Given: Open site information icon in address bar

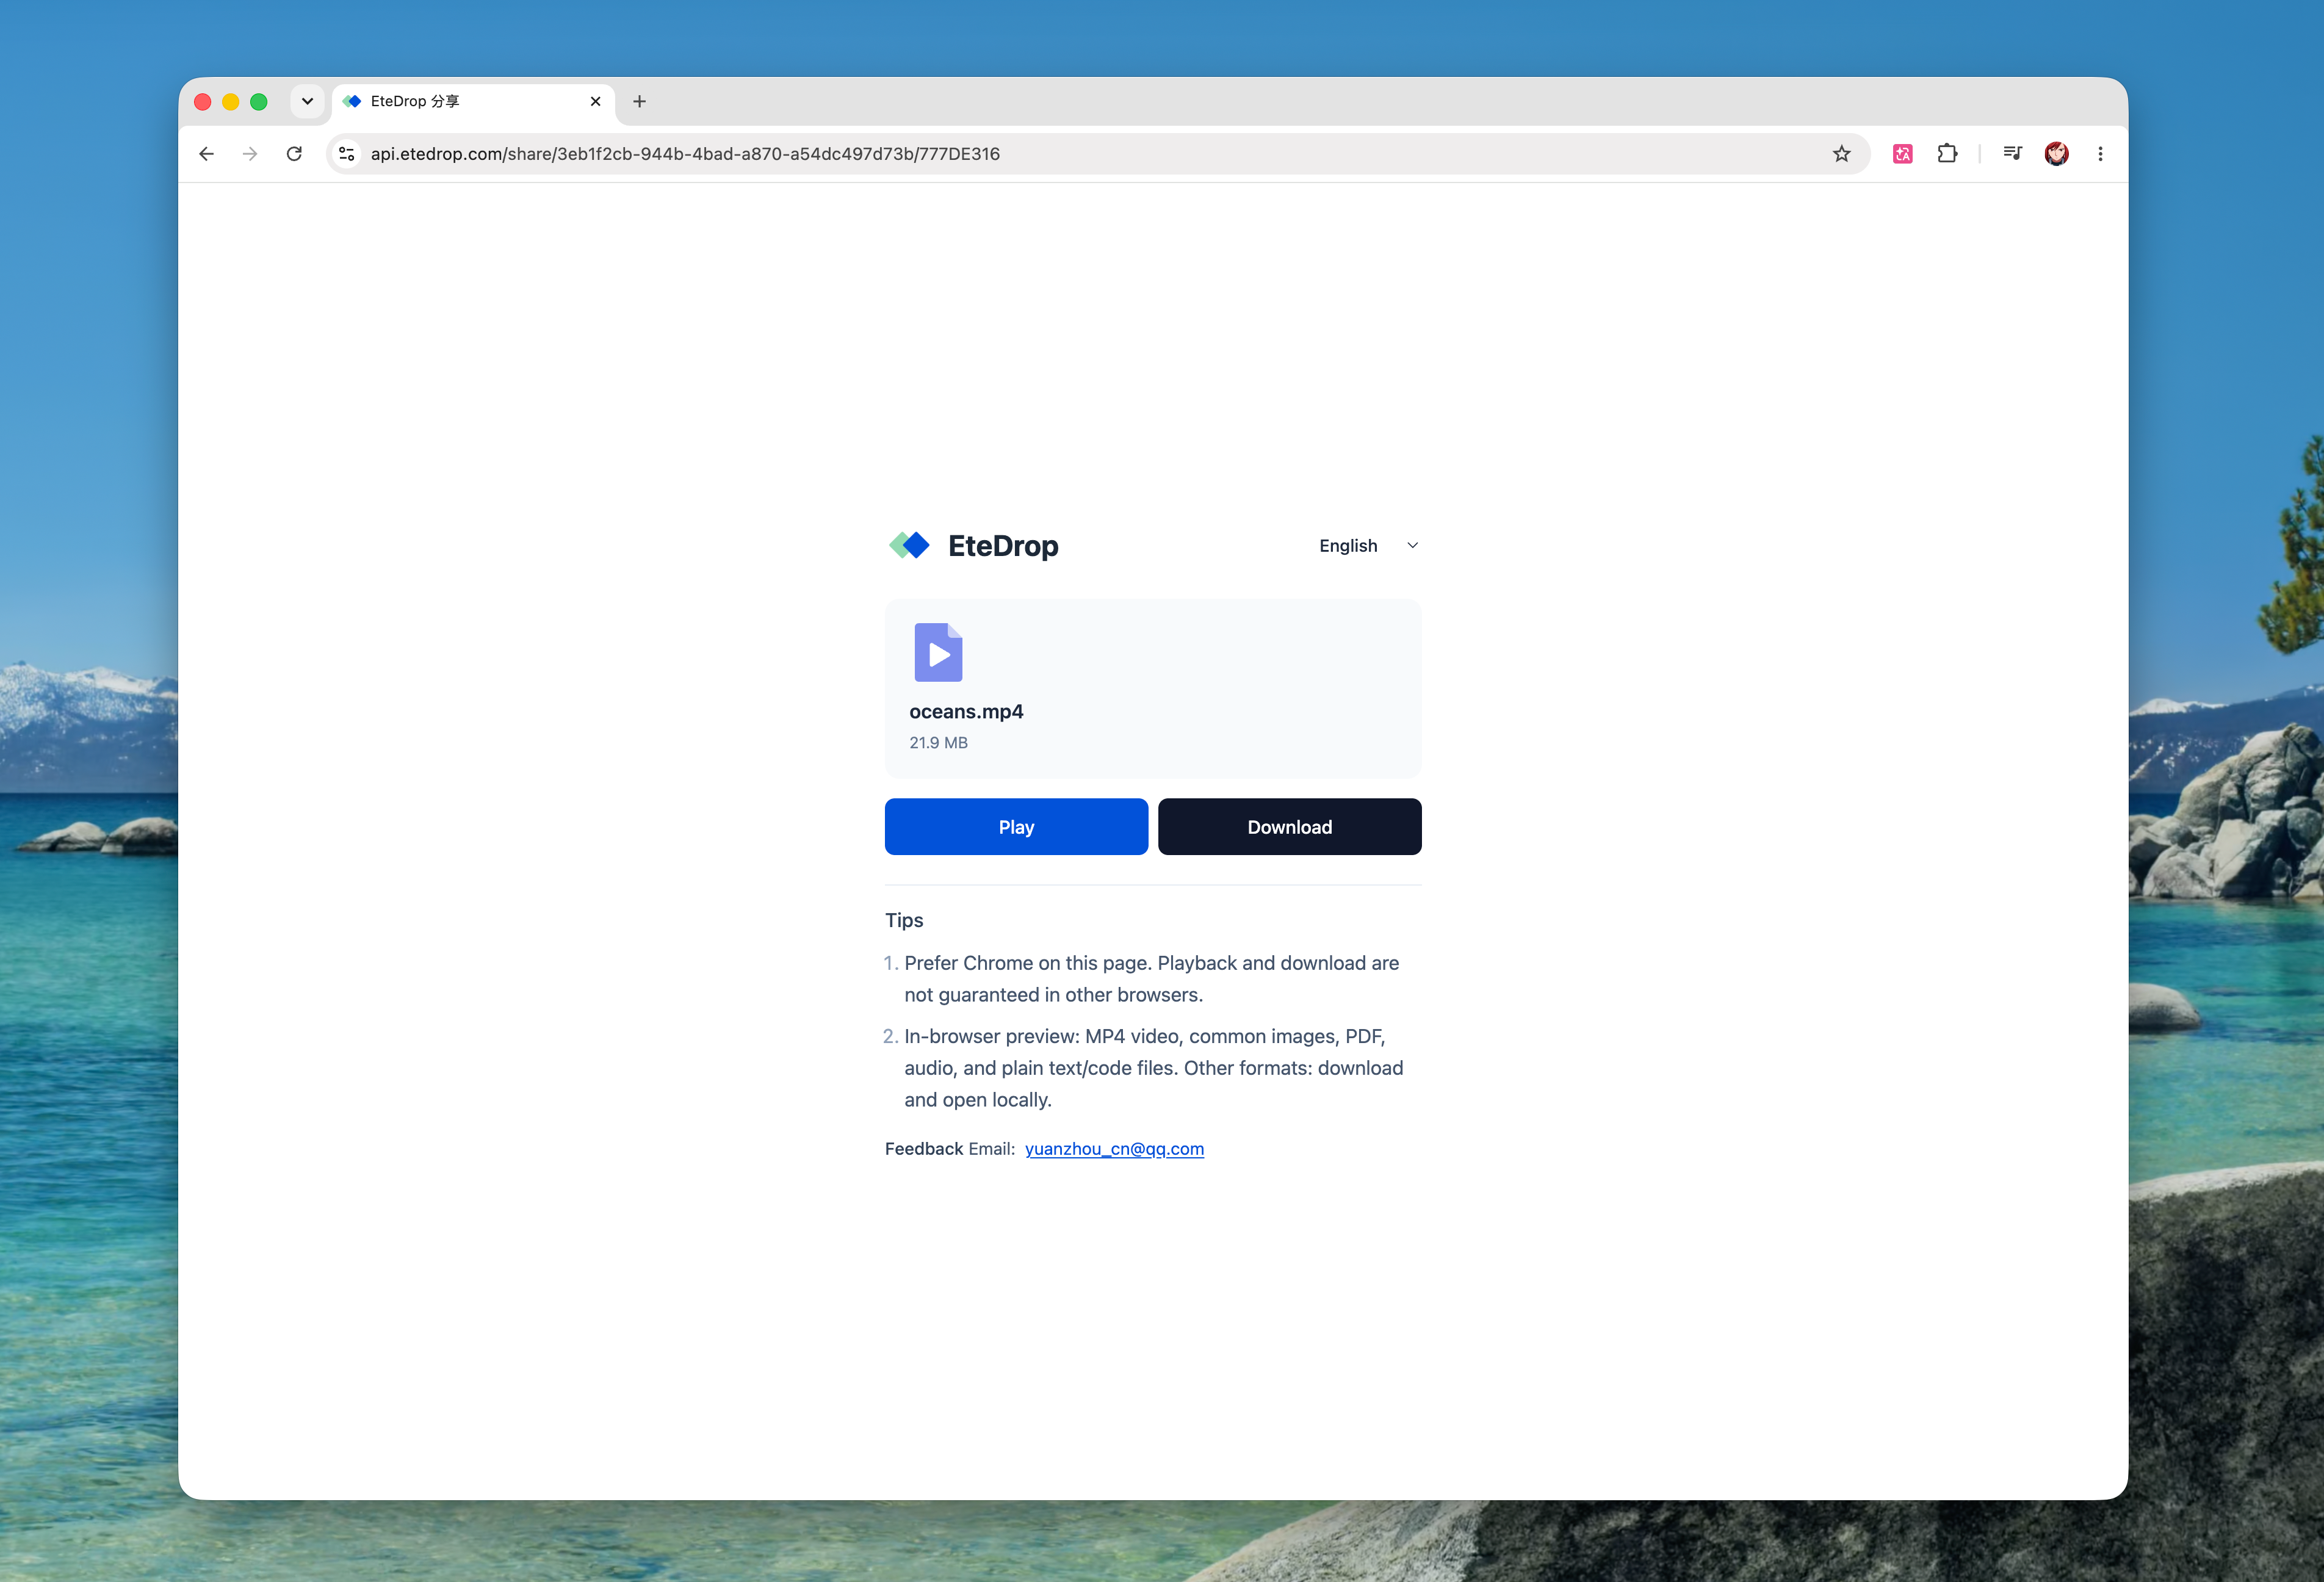Looking at the screenshot, I should 347,154.
